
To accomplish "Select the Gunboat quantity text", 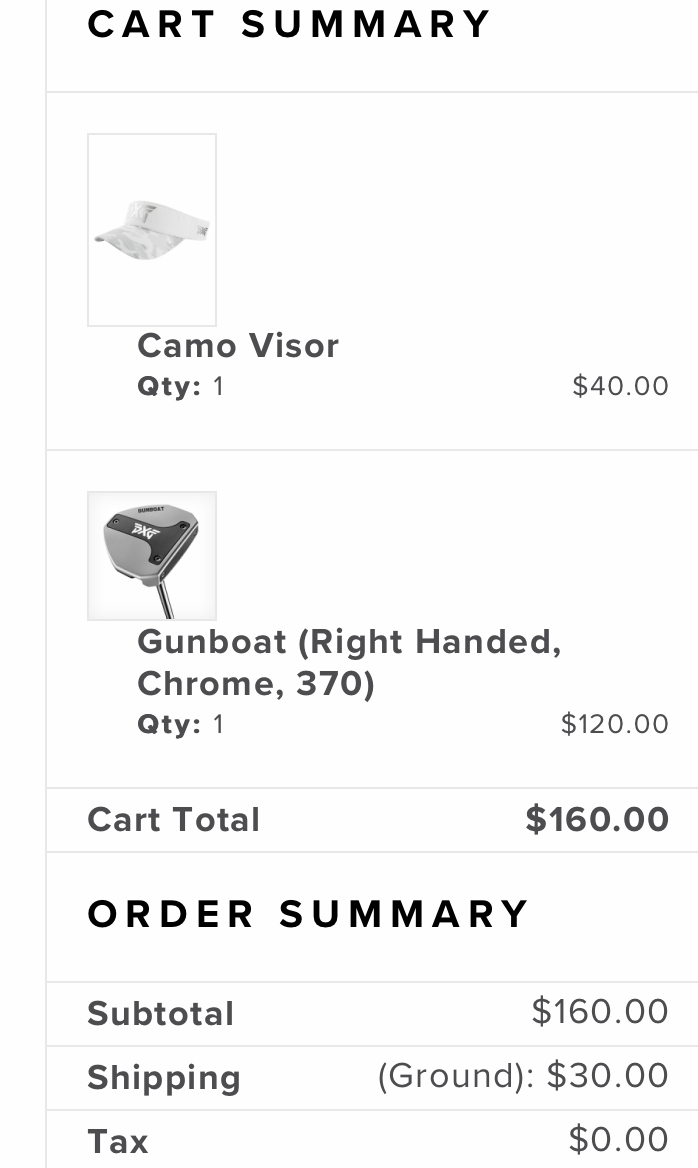I will coord(181,724).
